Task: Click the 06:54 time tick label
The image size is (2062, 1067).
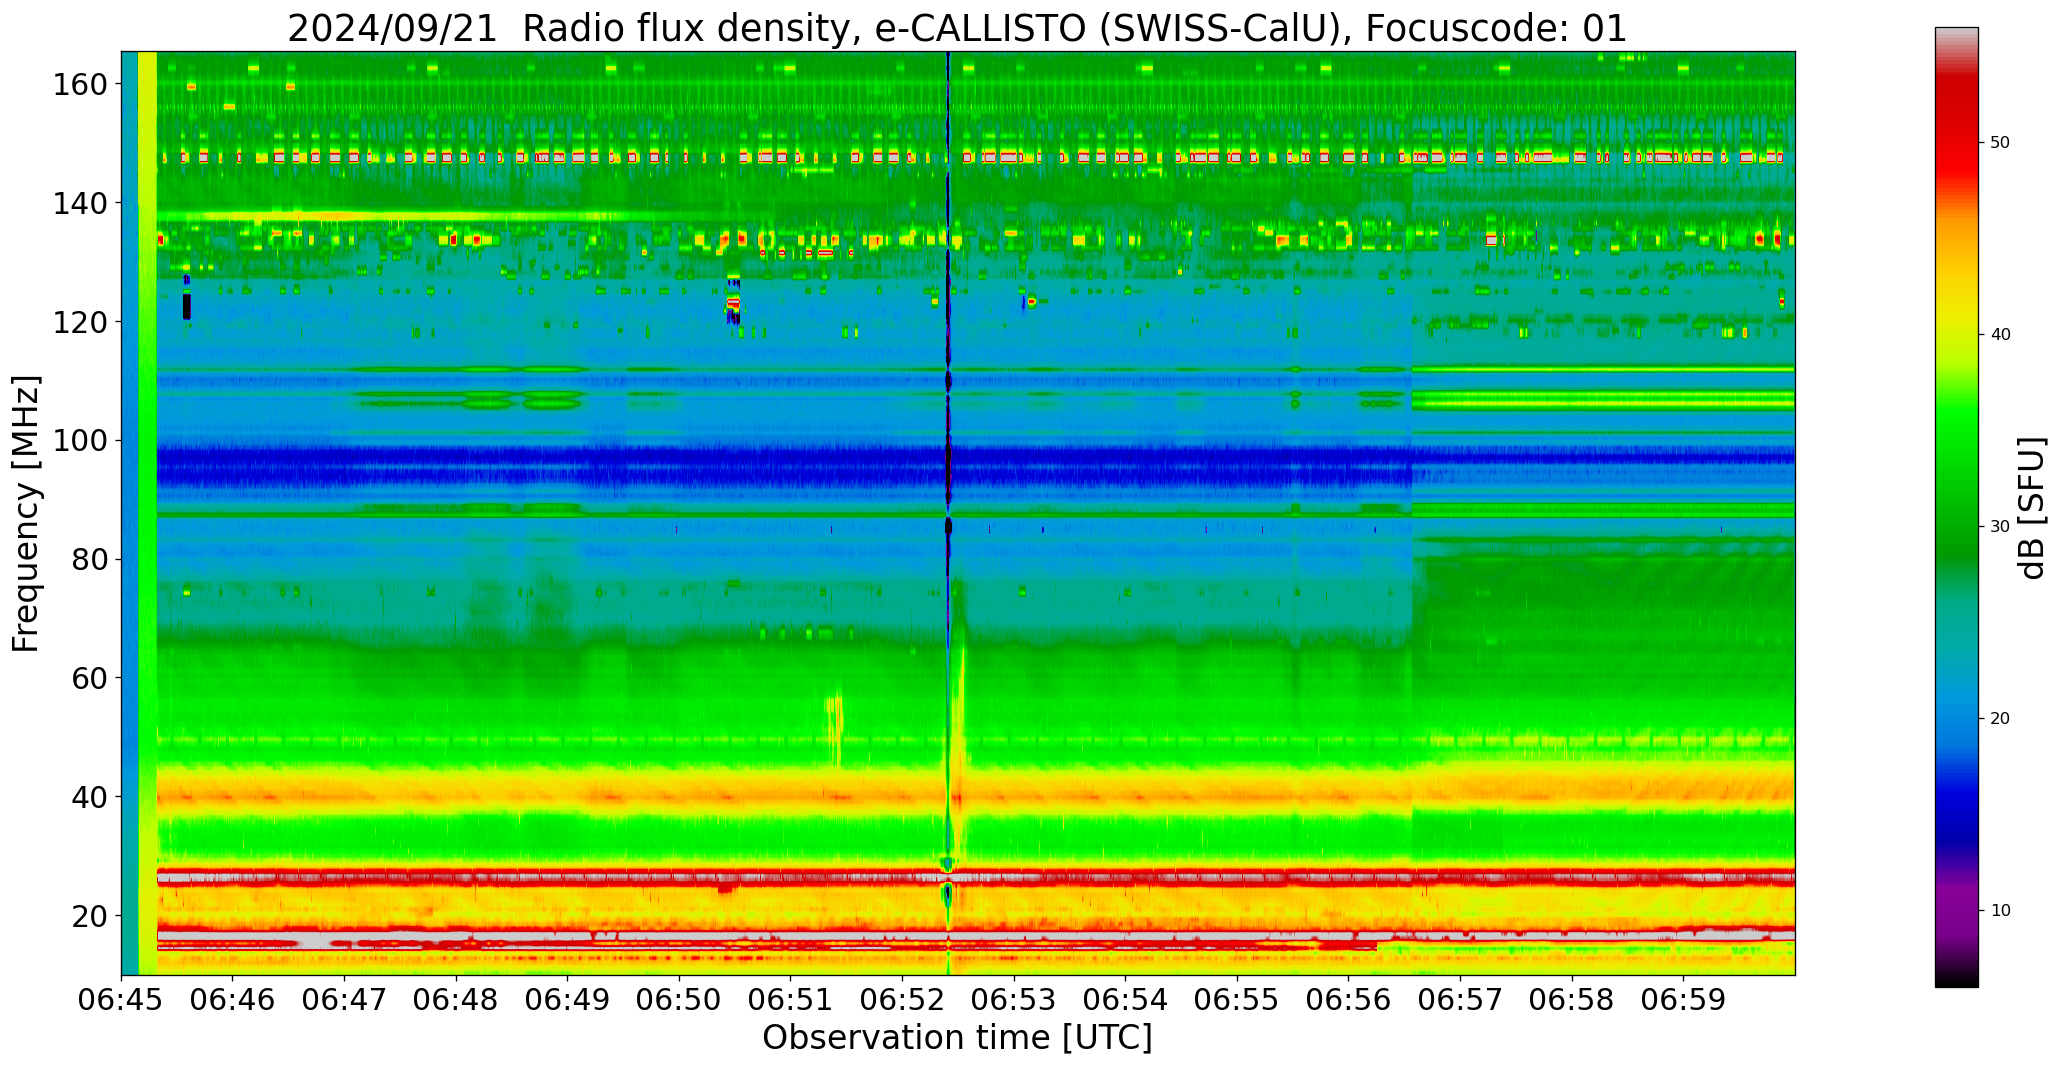Action: [1126, 999]
